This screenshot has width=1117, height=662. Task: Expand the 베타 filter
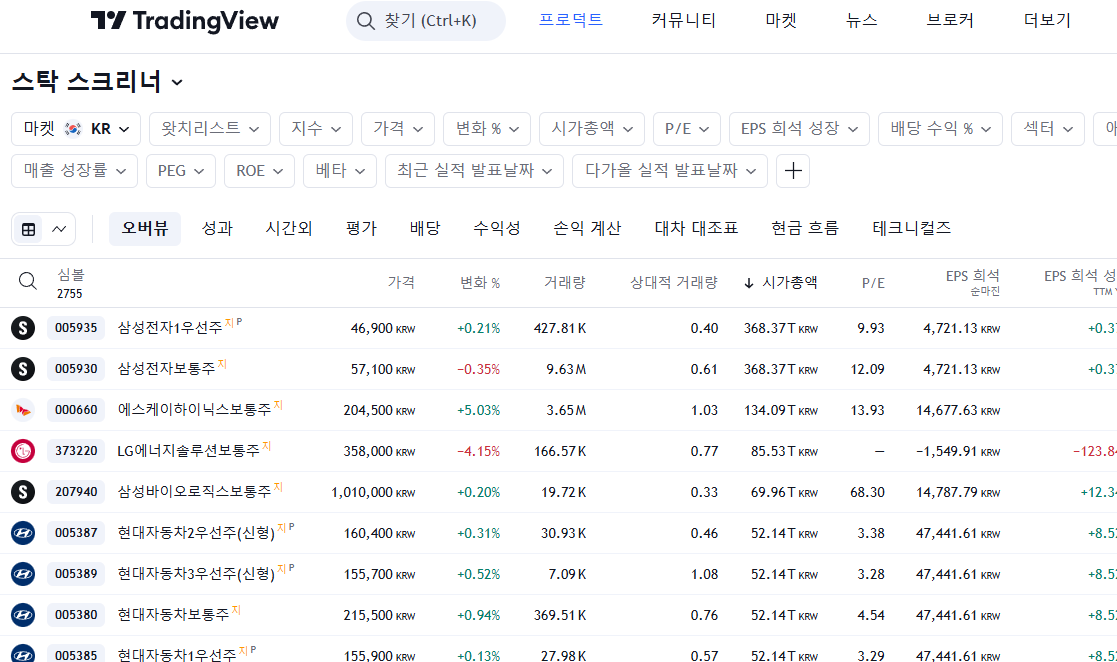pyautogui.click(x=340, y=171)
